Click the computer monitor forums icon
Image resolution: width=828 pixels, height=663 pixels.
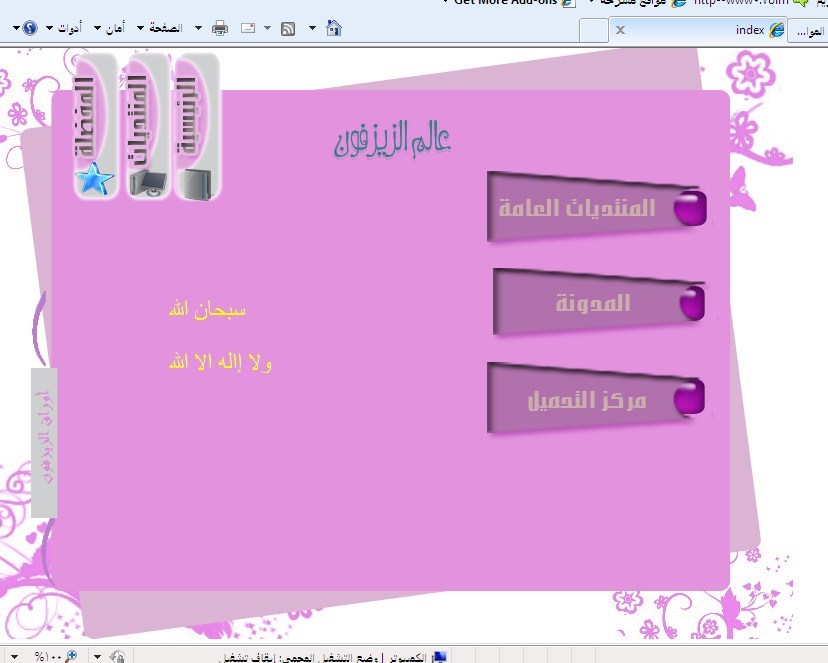click(x=149, y=182)
